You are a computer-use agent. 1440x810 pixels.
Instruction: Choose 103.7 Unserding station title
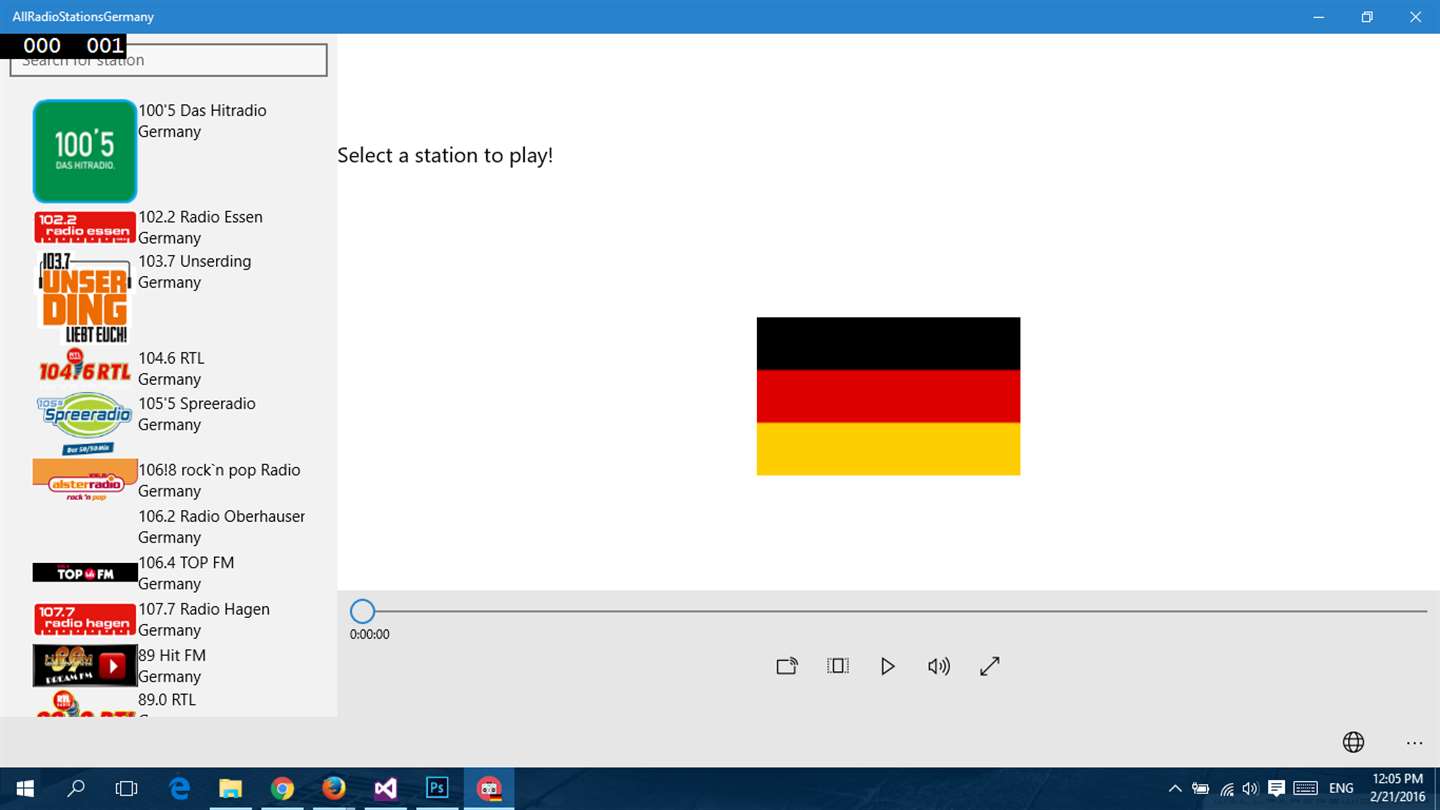(194, 261)
